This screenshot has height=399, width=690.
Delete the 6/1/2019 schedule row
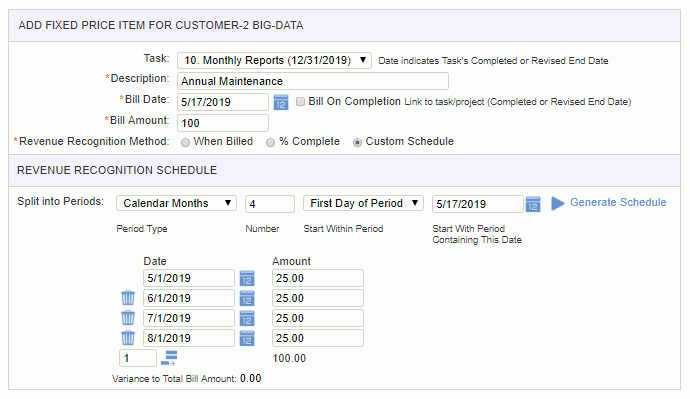coord(128,298)
